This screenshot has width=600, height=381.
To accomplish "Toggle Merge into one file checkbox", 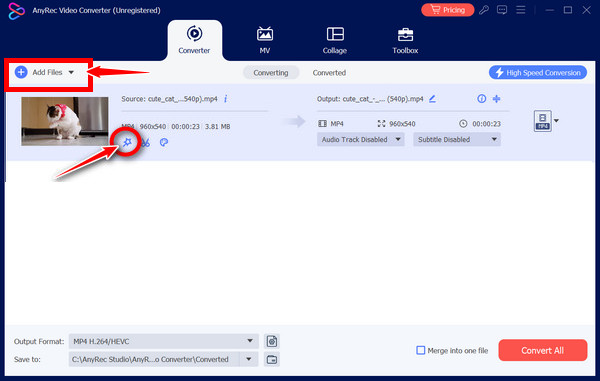I will click(x=421, y=350).
